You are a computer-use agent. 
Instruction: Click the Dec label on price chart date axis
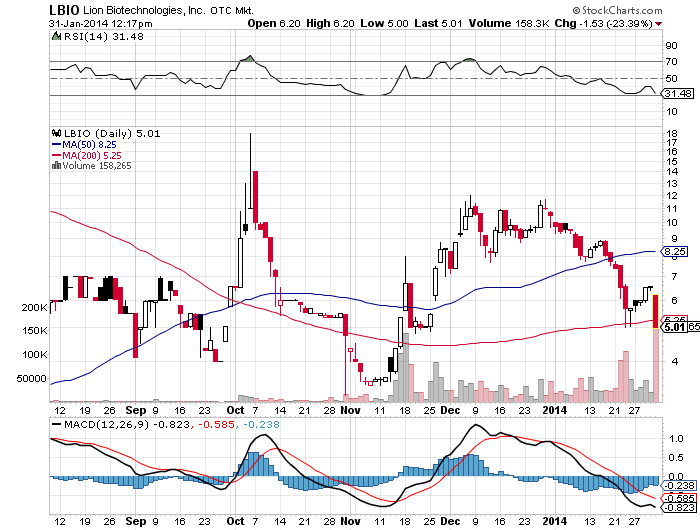[x=450, y=410]
